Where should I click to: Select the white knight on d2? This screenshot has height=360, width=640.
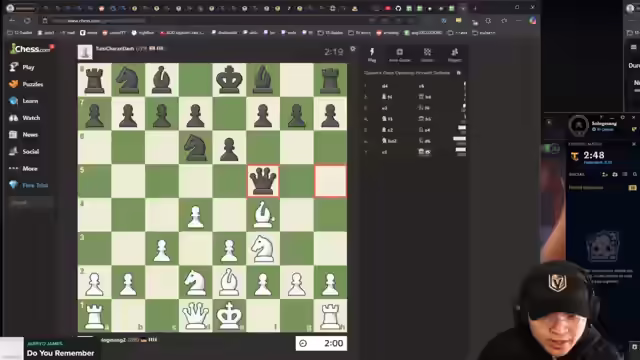pos(196,282)
